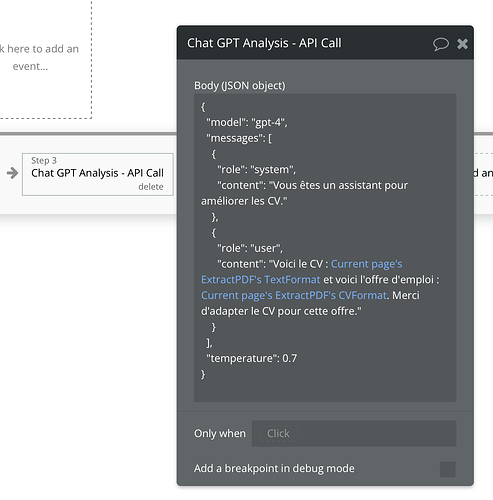
Task: Click the "messages": [ line
Action: pos(239,138)
